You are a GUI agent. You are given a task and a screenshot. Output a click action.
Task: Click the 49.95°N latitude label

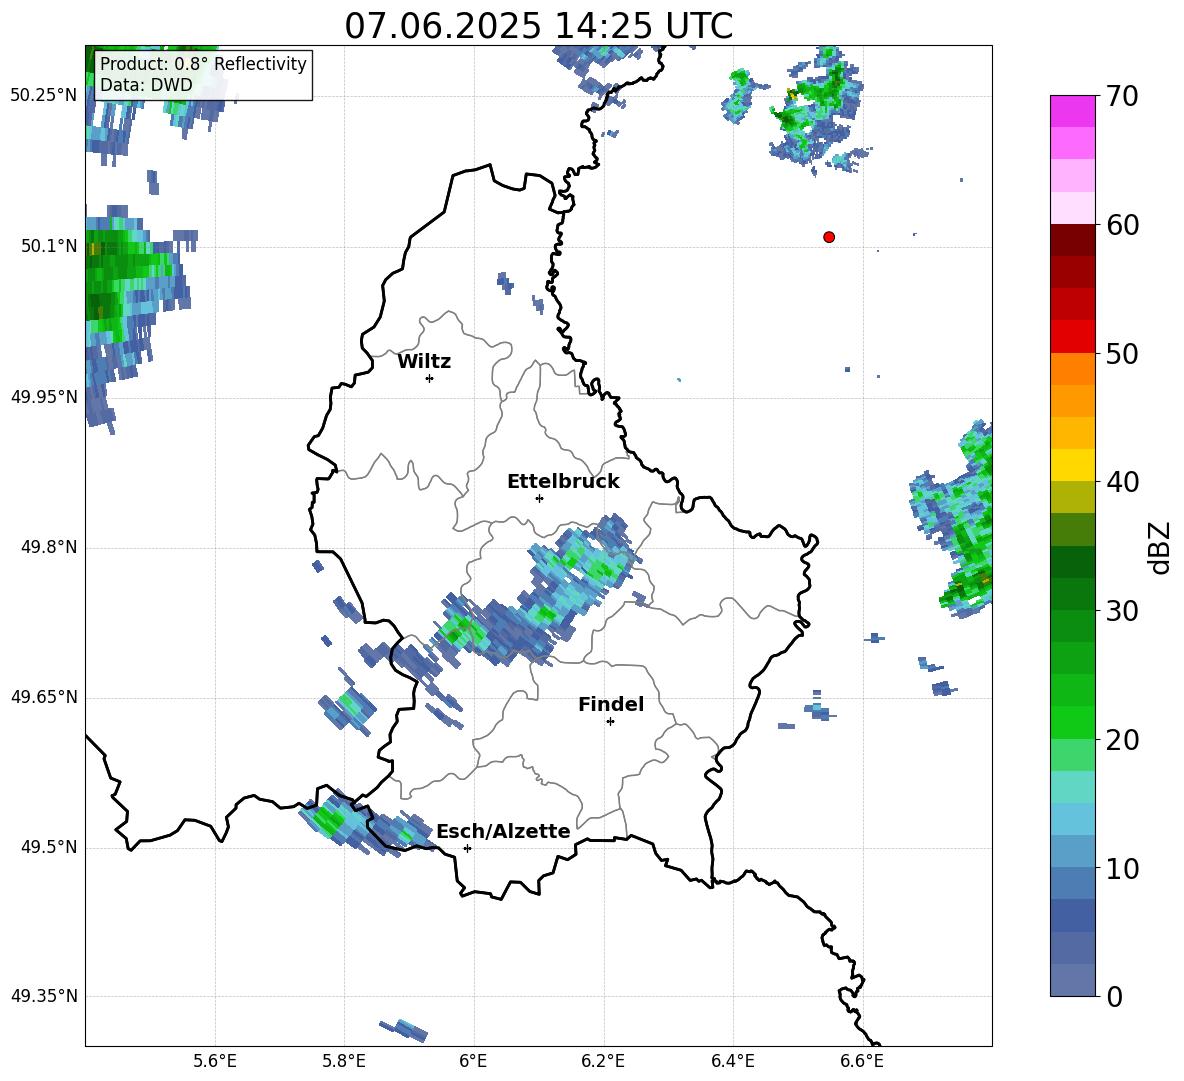(44, 397)
